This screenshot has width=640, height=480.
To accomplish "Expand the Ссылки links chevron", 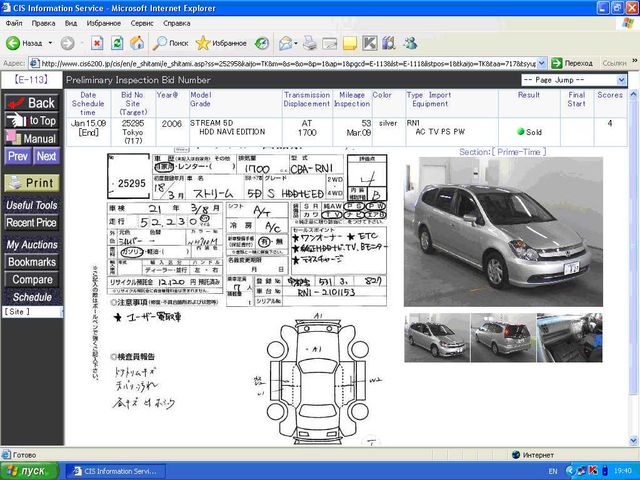I will (635, 61).
